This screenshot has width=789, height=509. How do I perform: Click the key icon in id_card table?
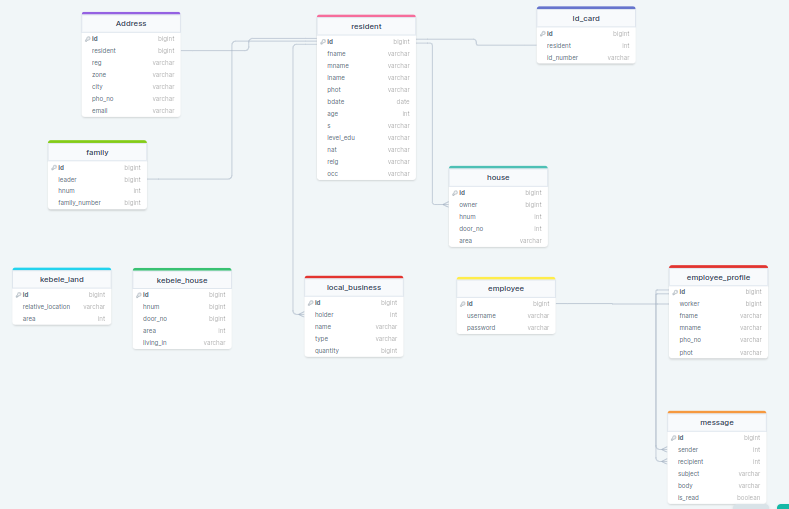[542, 34]
